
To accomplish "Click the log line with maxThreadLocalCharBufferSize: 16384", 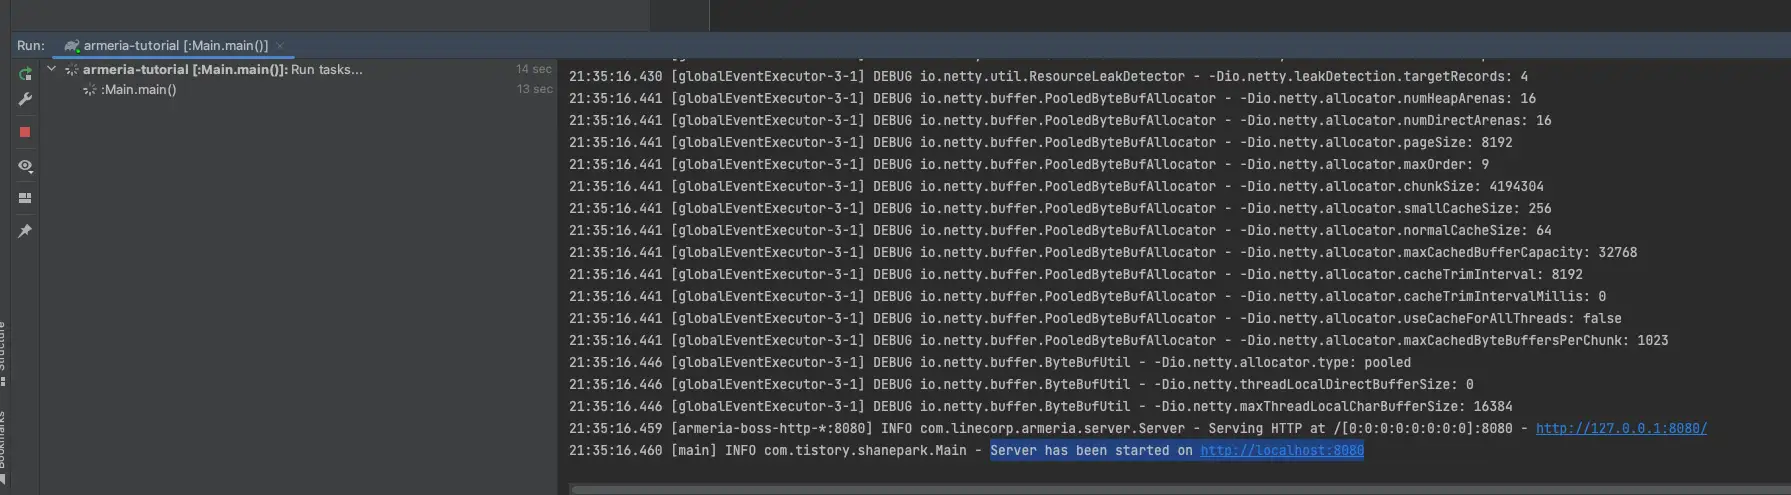I will [x=1041, y=407].
